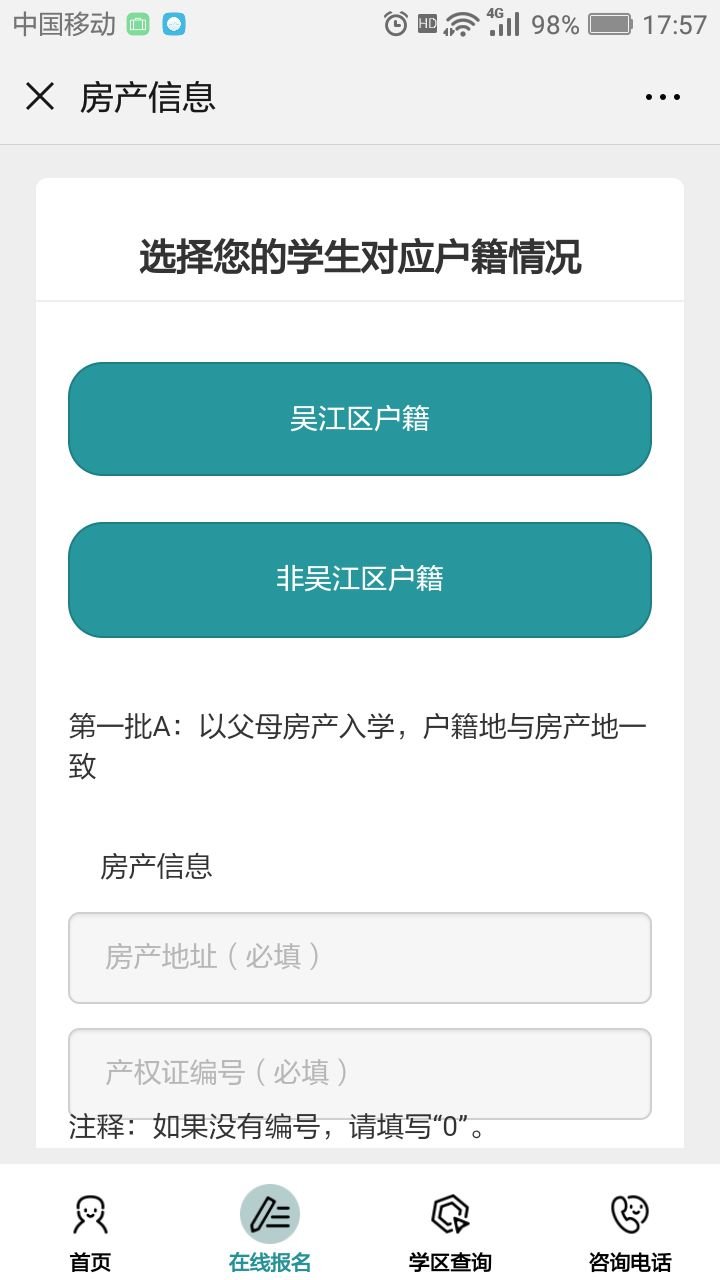720x1280 pixels.
Task: Switch to the 首页 tab
Action: [x=90, y=1232]
